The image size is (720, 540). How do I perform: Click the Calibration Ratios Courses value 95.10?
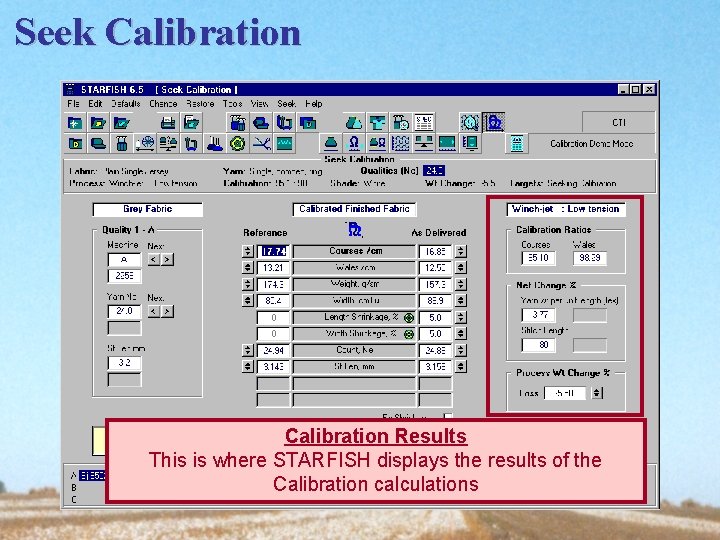[x=538, y=258]
